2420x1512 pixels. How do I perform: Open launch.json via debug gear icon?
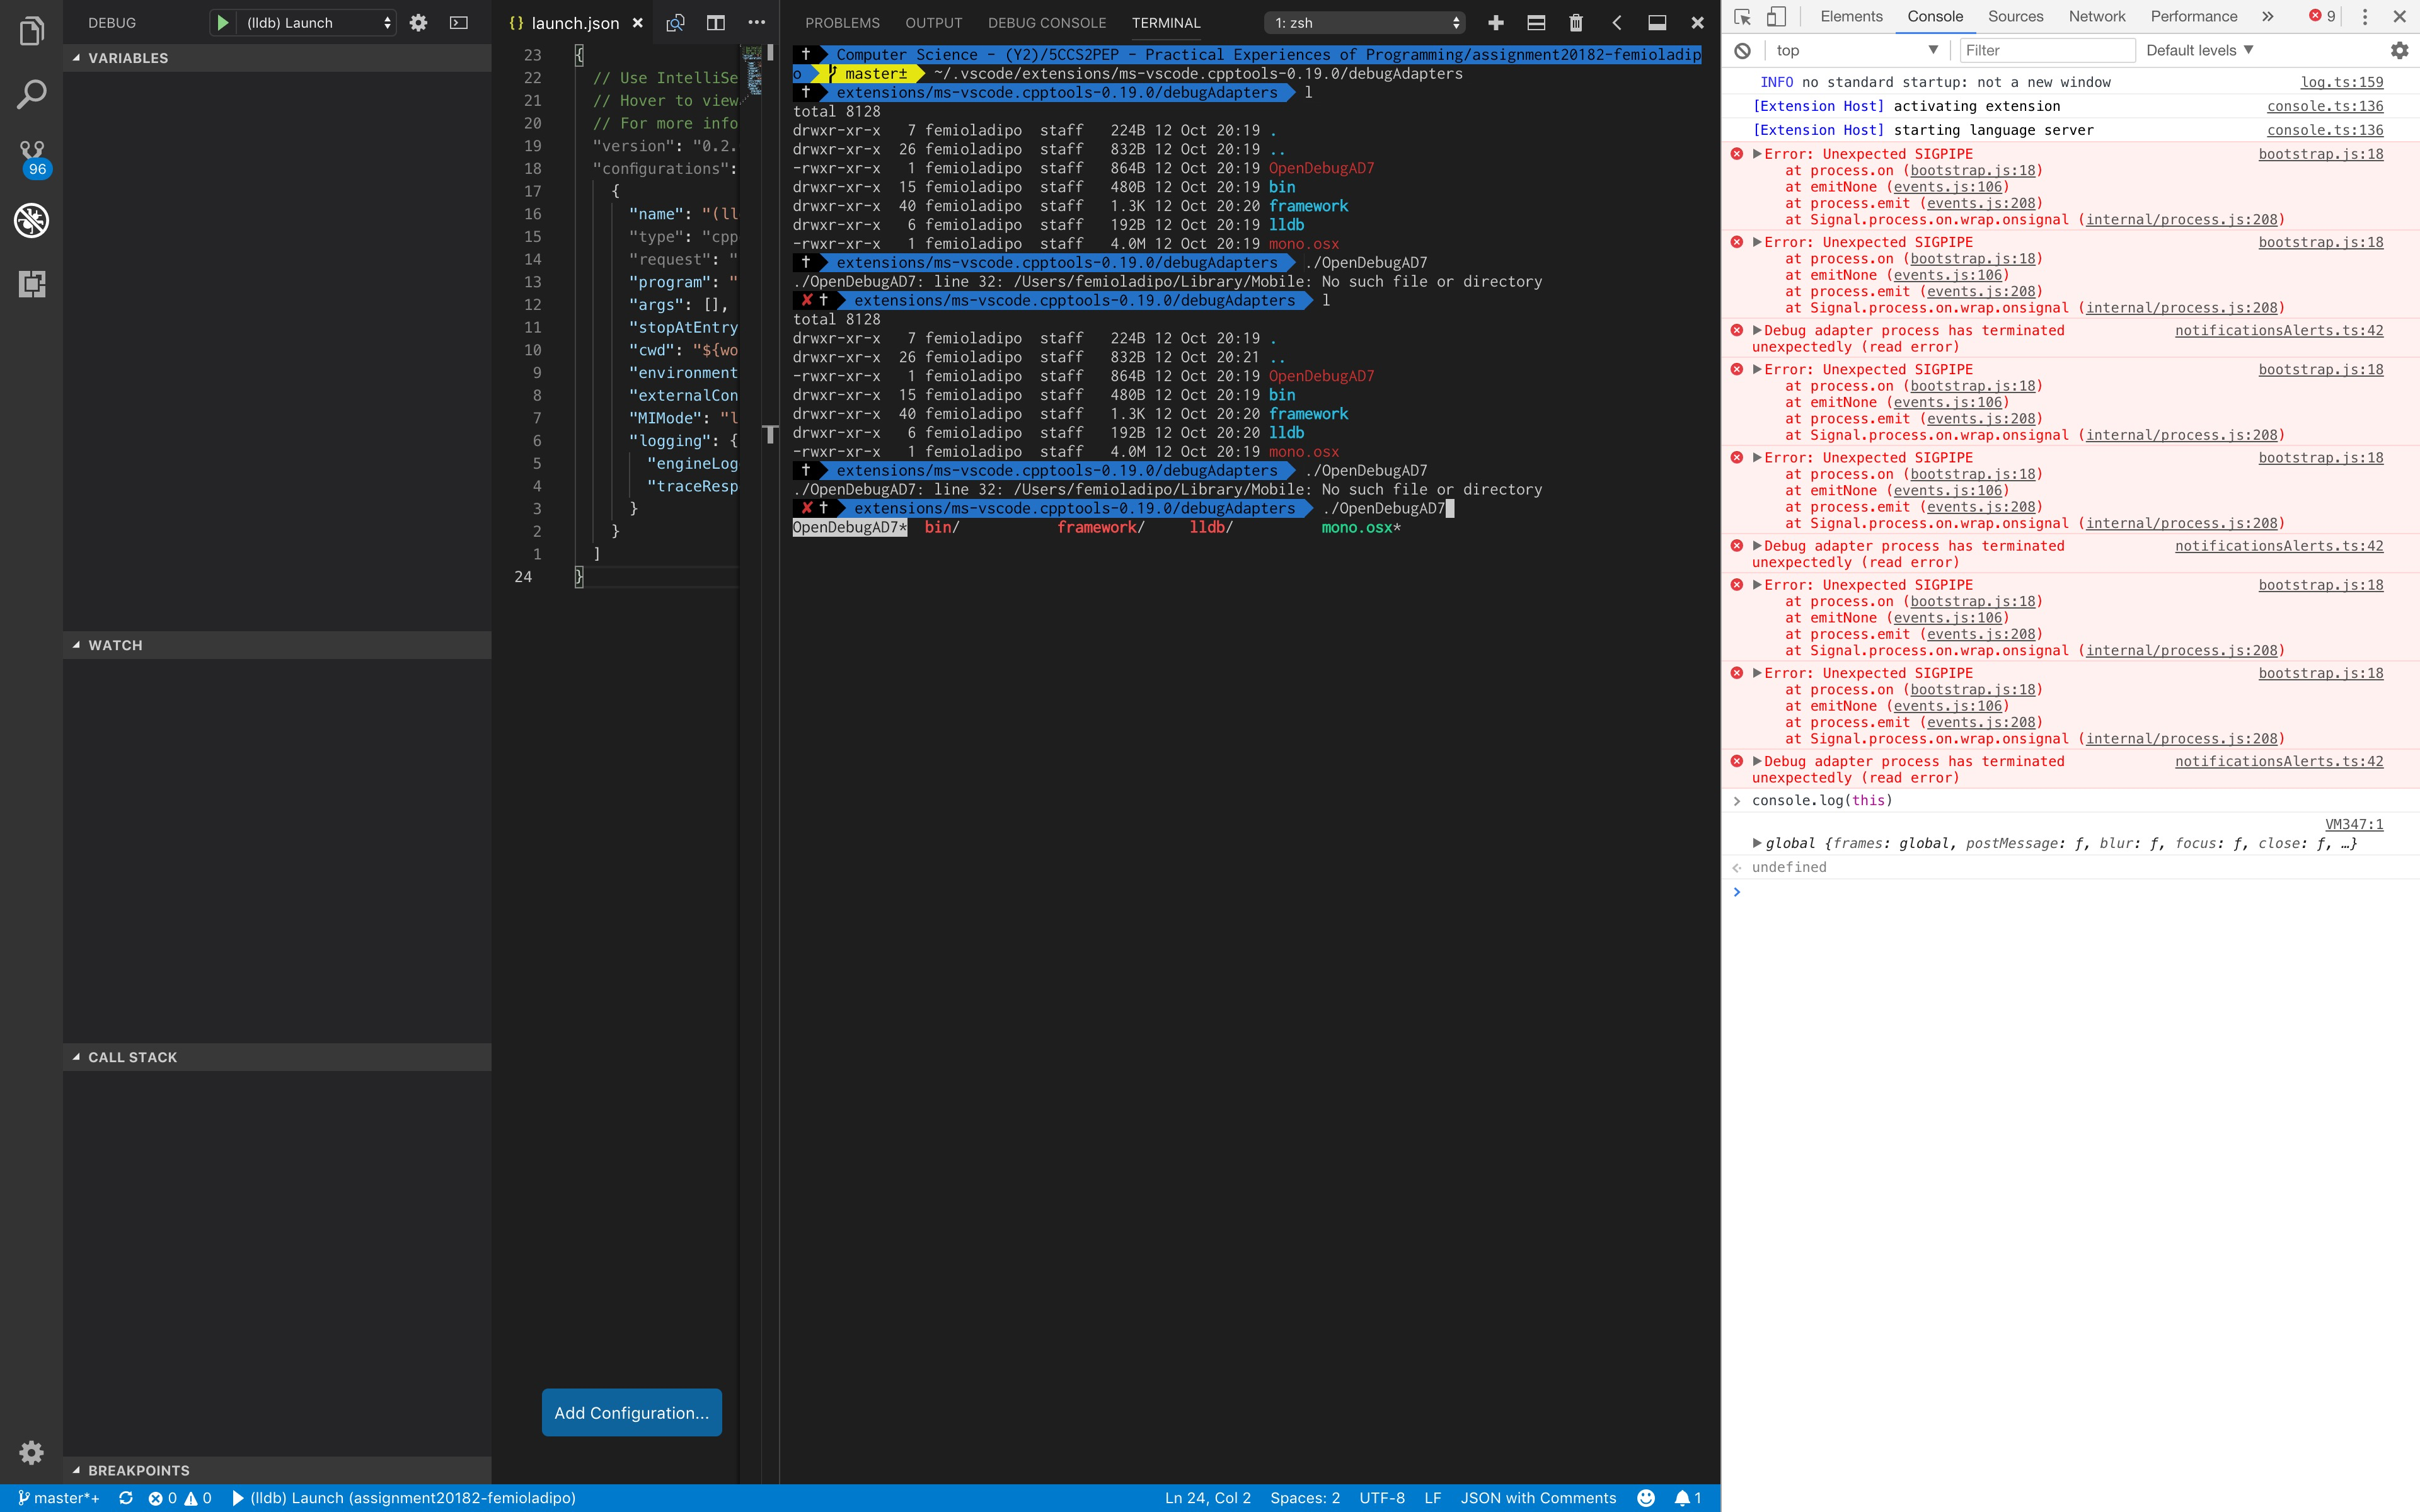pyautogui.click(x=418, y=22)
